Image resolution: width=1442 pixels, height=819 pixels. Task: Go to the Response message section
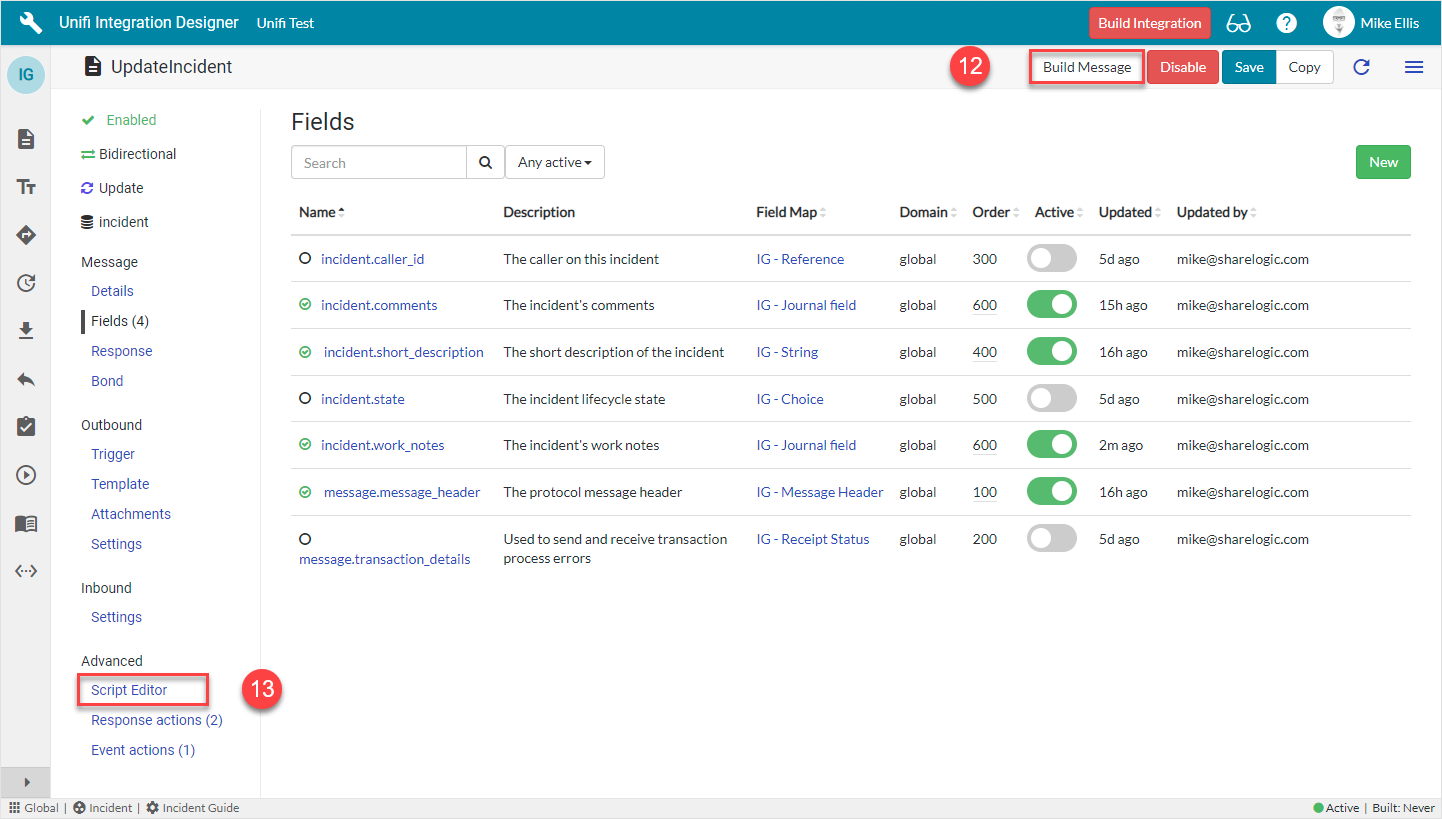click(x=121, y=351)
